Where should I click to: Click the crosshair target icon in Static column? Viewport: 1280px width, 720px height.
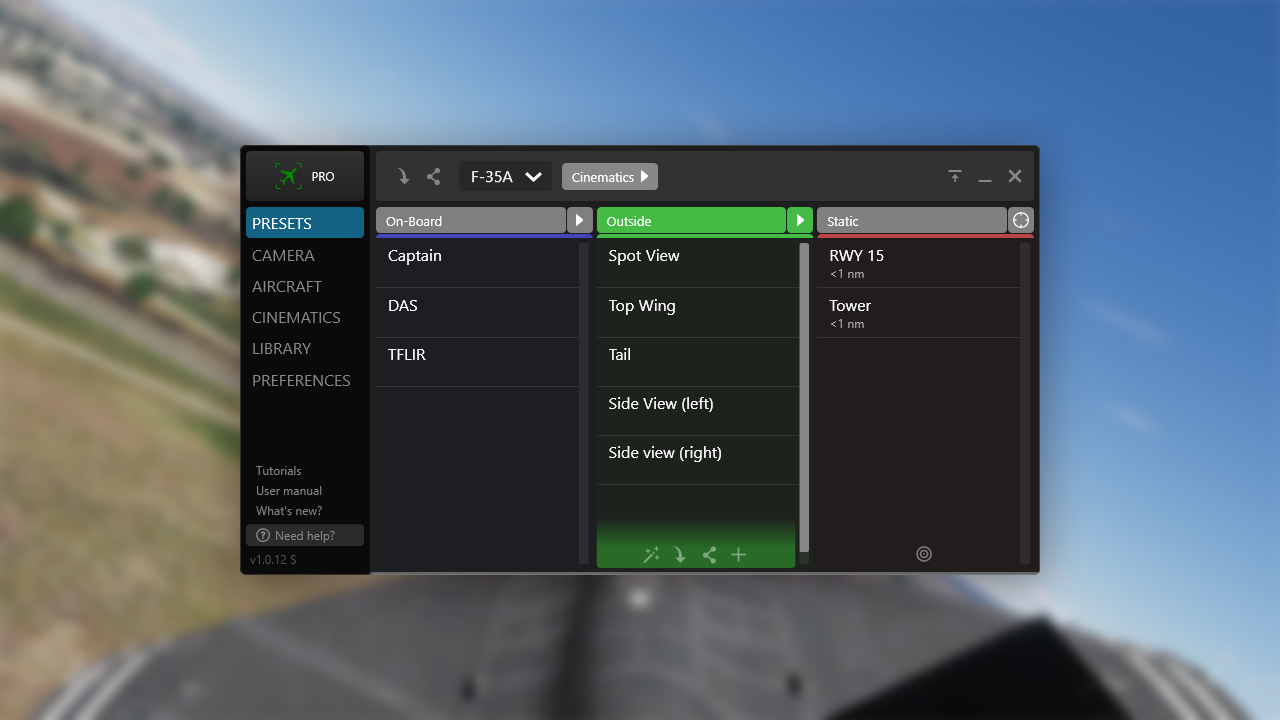pos(923,553)
